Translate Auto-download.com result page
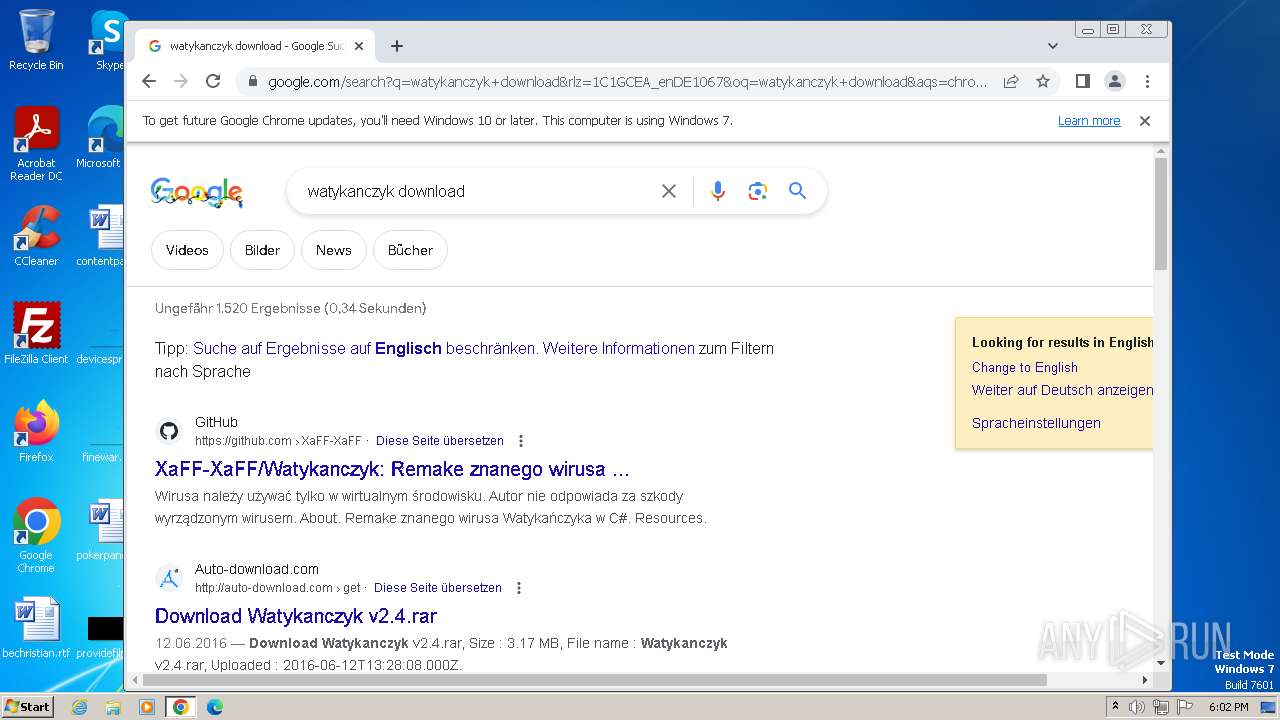 point(438,588)
